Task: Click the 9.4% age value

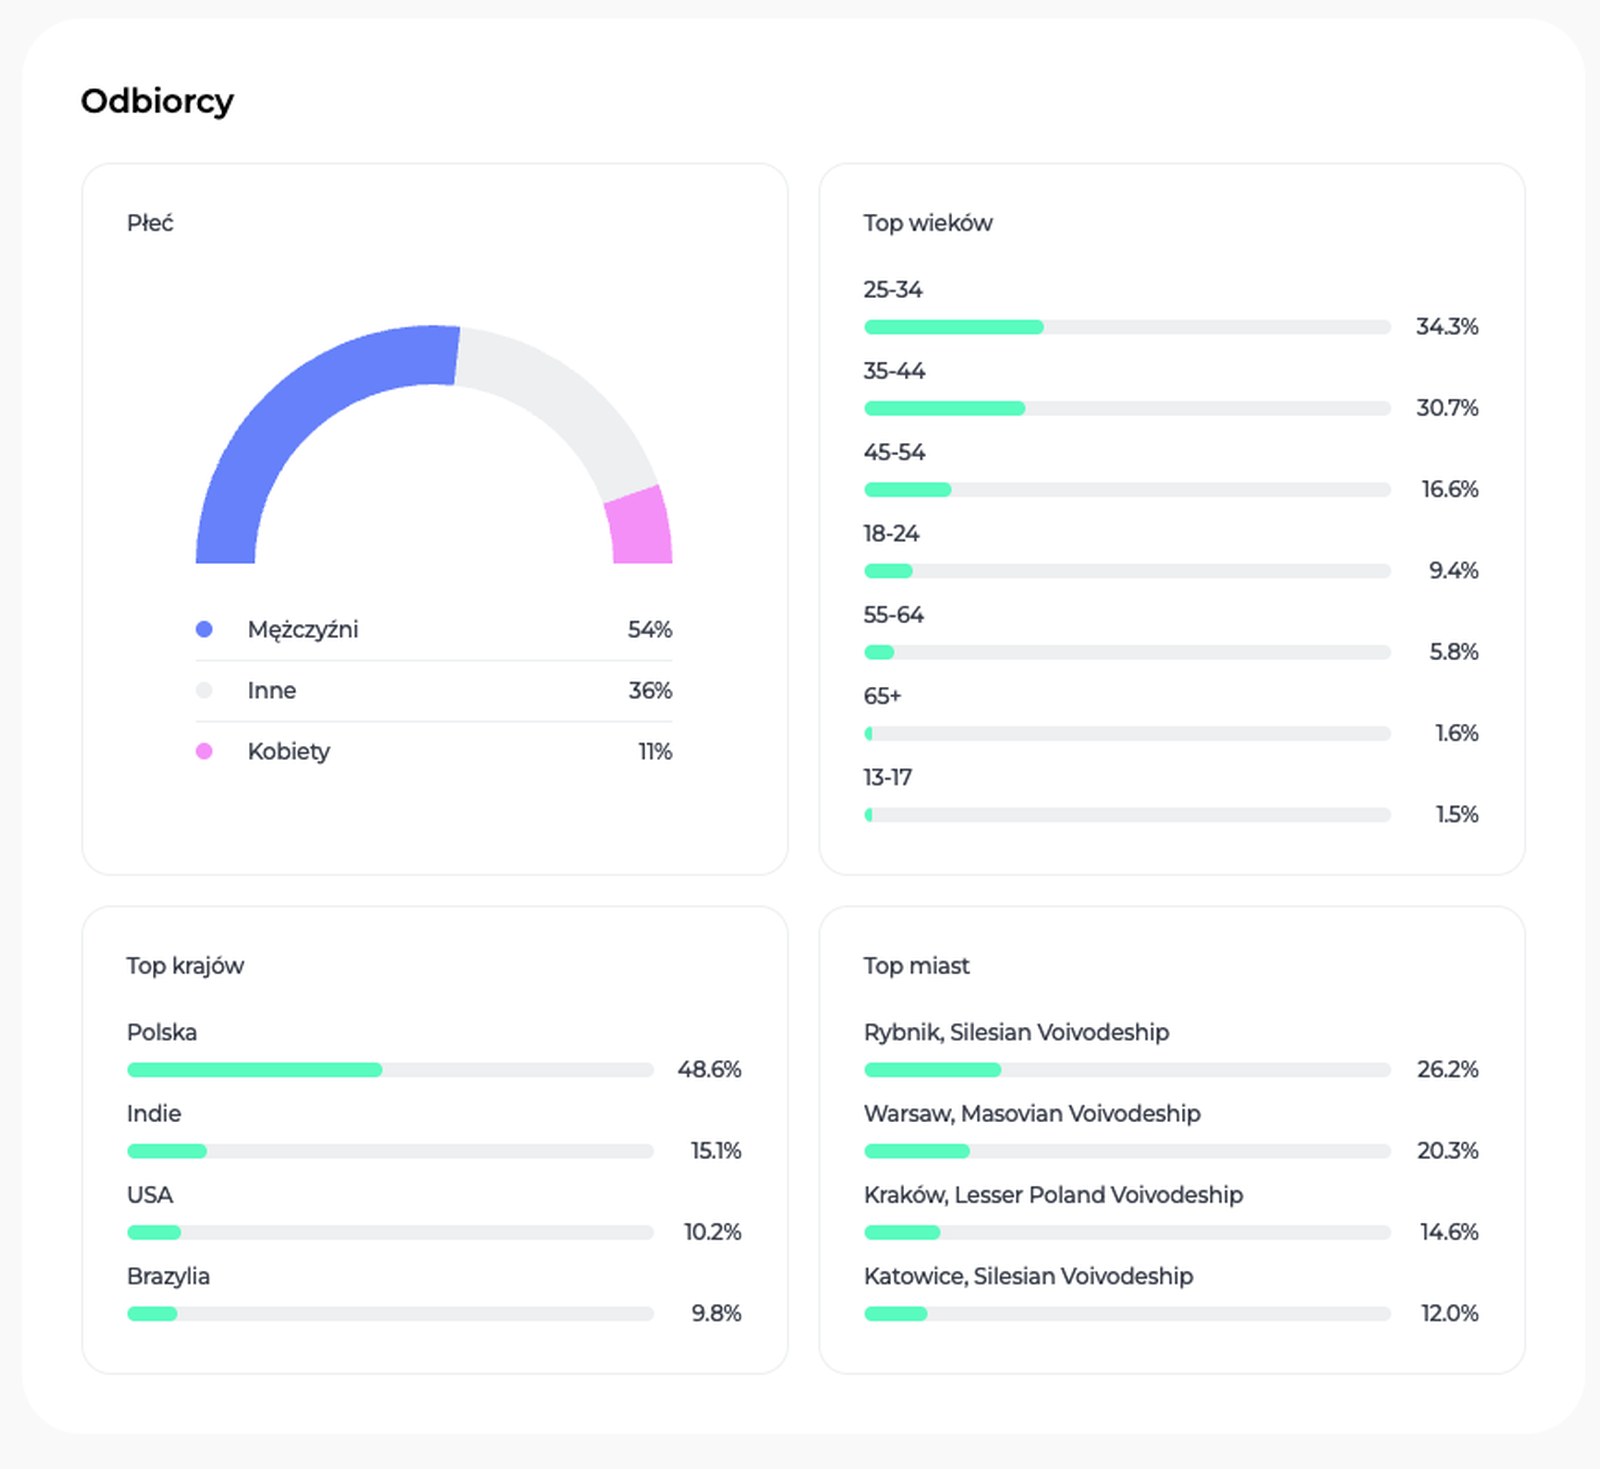Action: pyautogui.click(x=1453, y=570)
